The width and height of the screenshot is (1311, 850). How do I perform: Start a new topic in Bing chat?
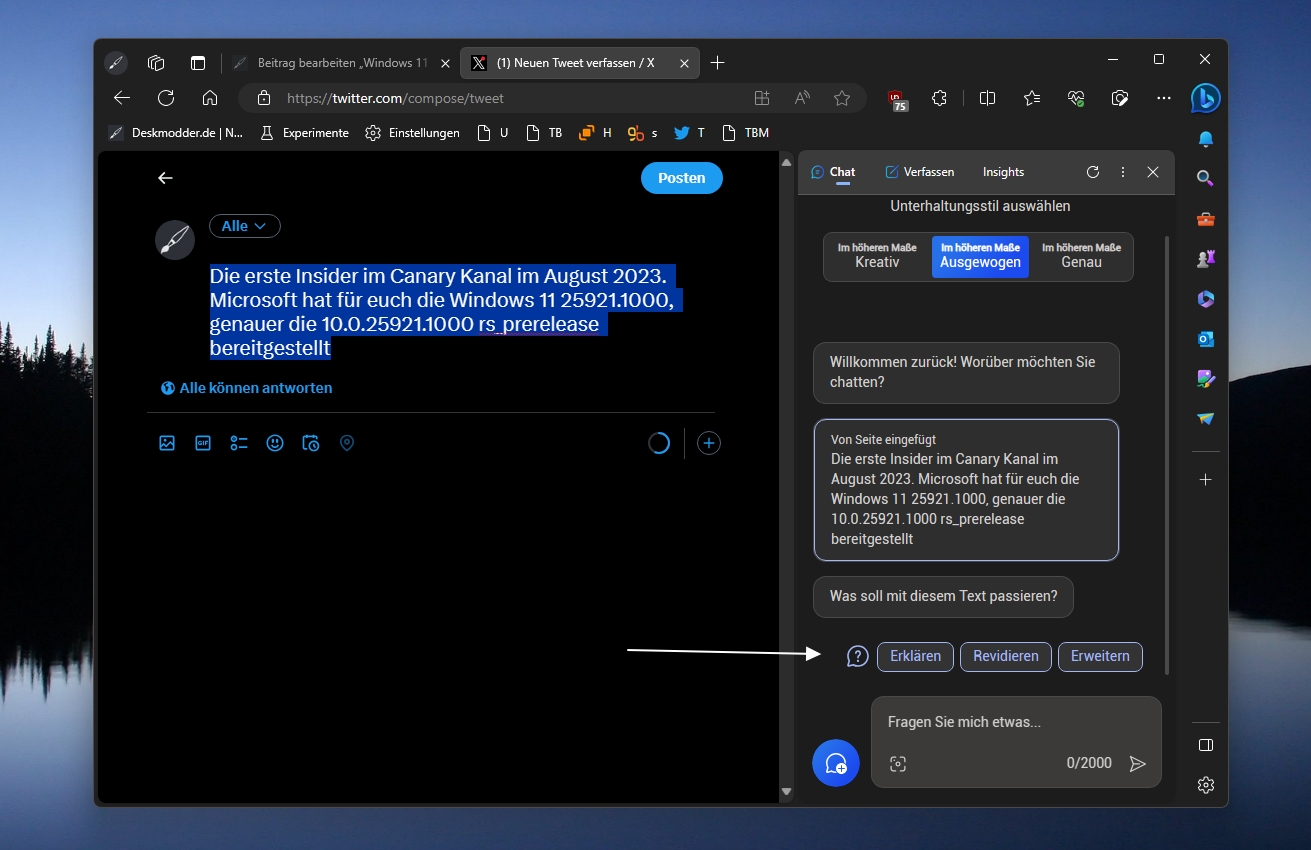coord(836,763)
